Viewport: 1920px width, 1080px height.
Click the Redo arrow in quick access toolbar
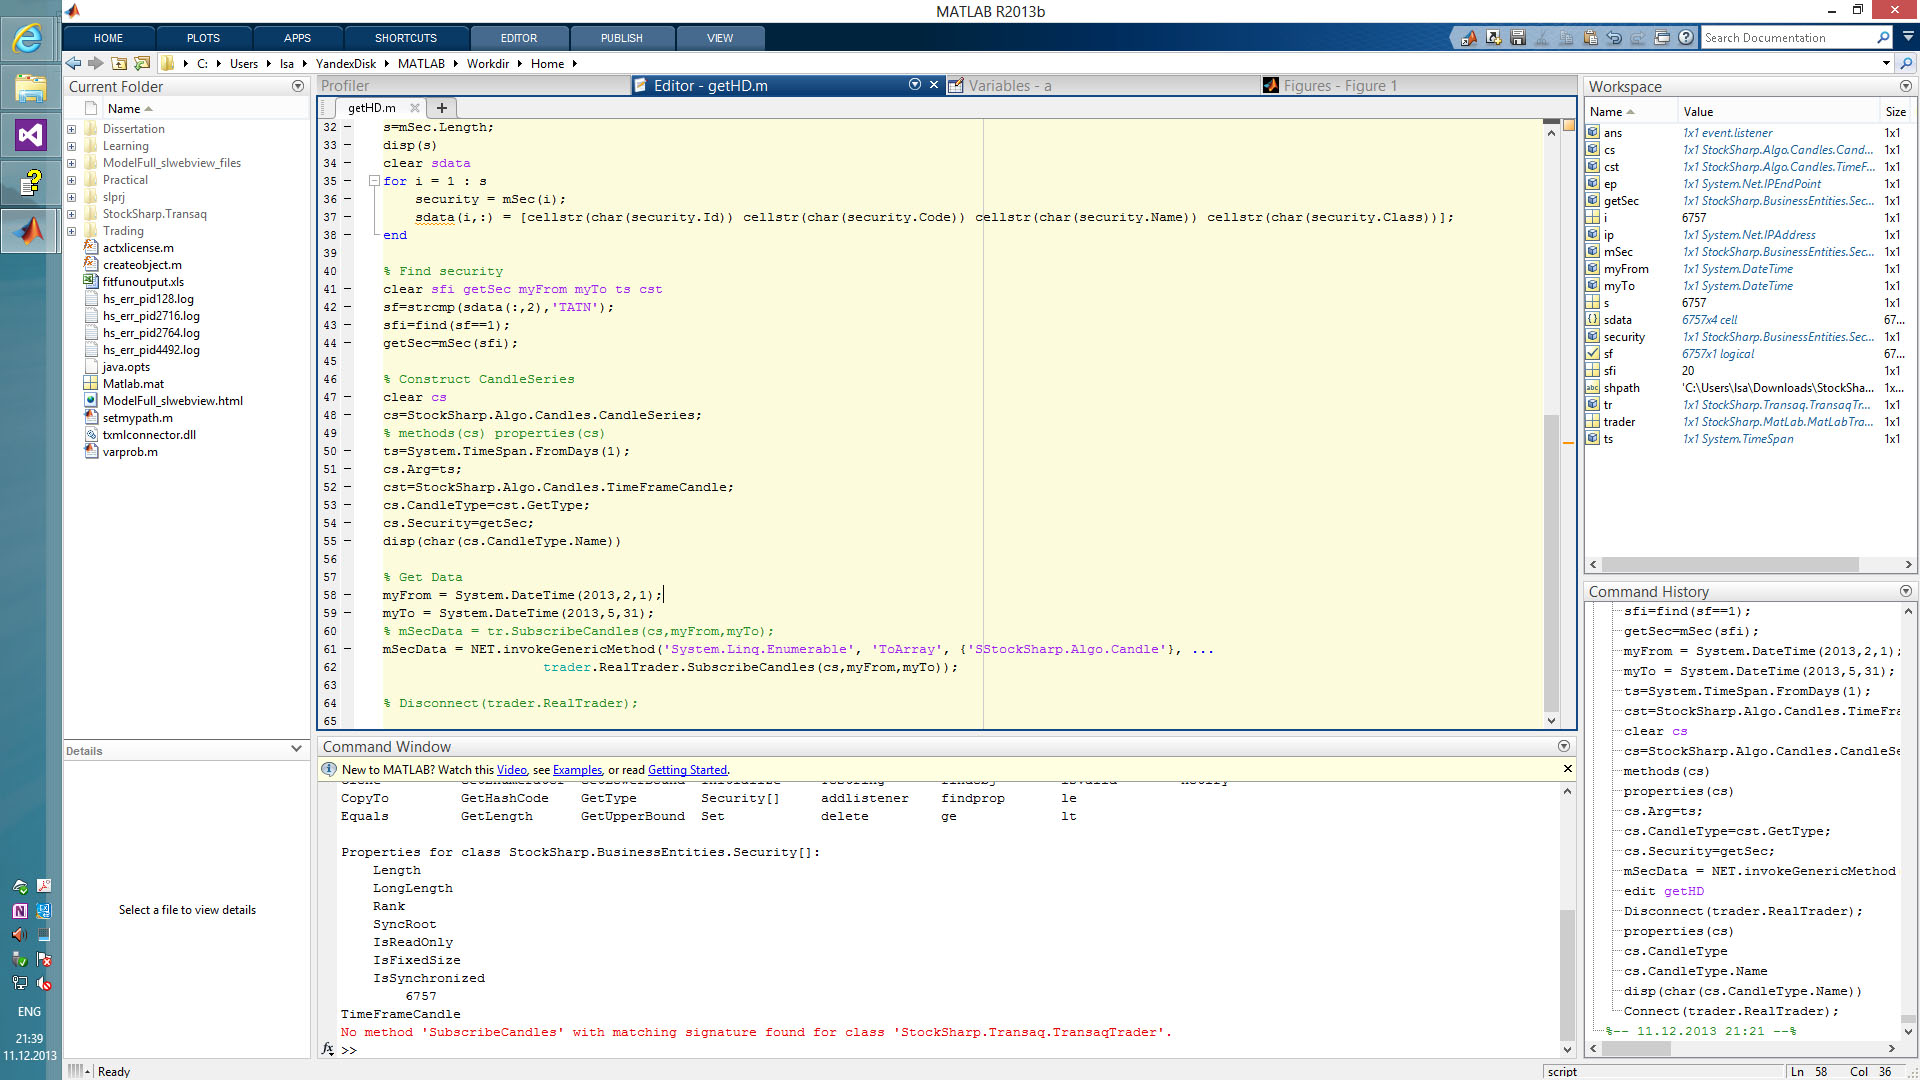pyautogui.click(x=1638, y=38)
